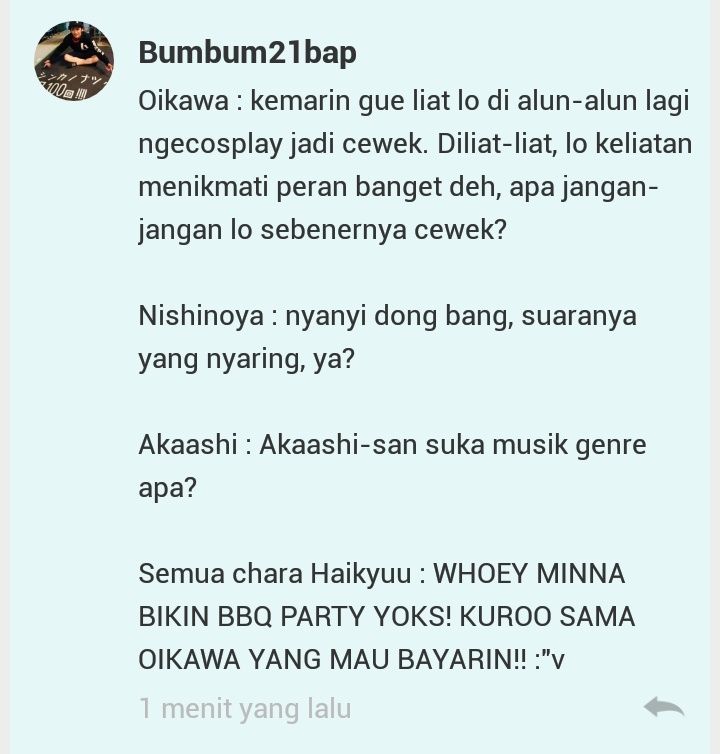Click the line 'Akaashi : Akaashi-san suka musik'
Viewport: 720px width, 754px height.
(392, 445)
